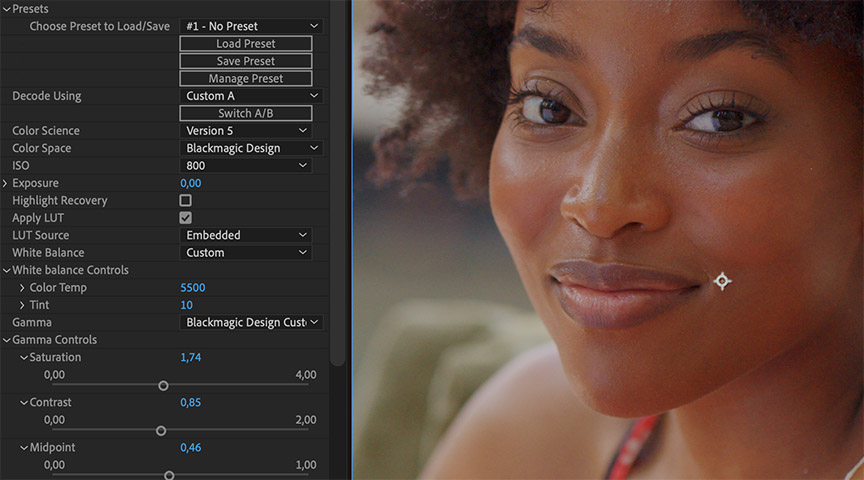Click the Switch A/B button
The height and width of the screenshot is (480, 864).
246,114
